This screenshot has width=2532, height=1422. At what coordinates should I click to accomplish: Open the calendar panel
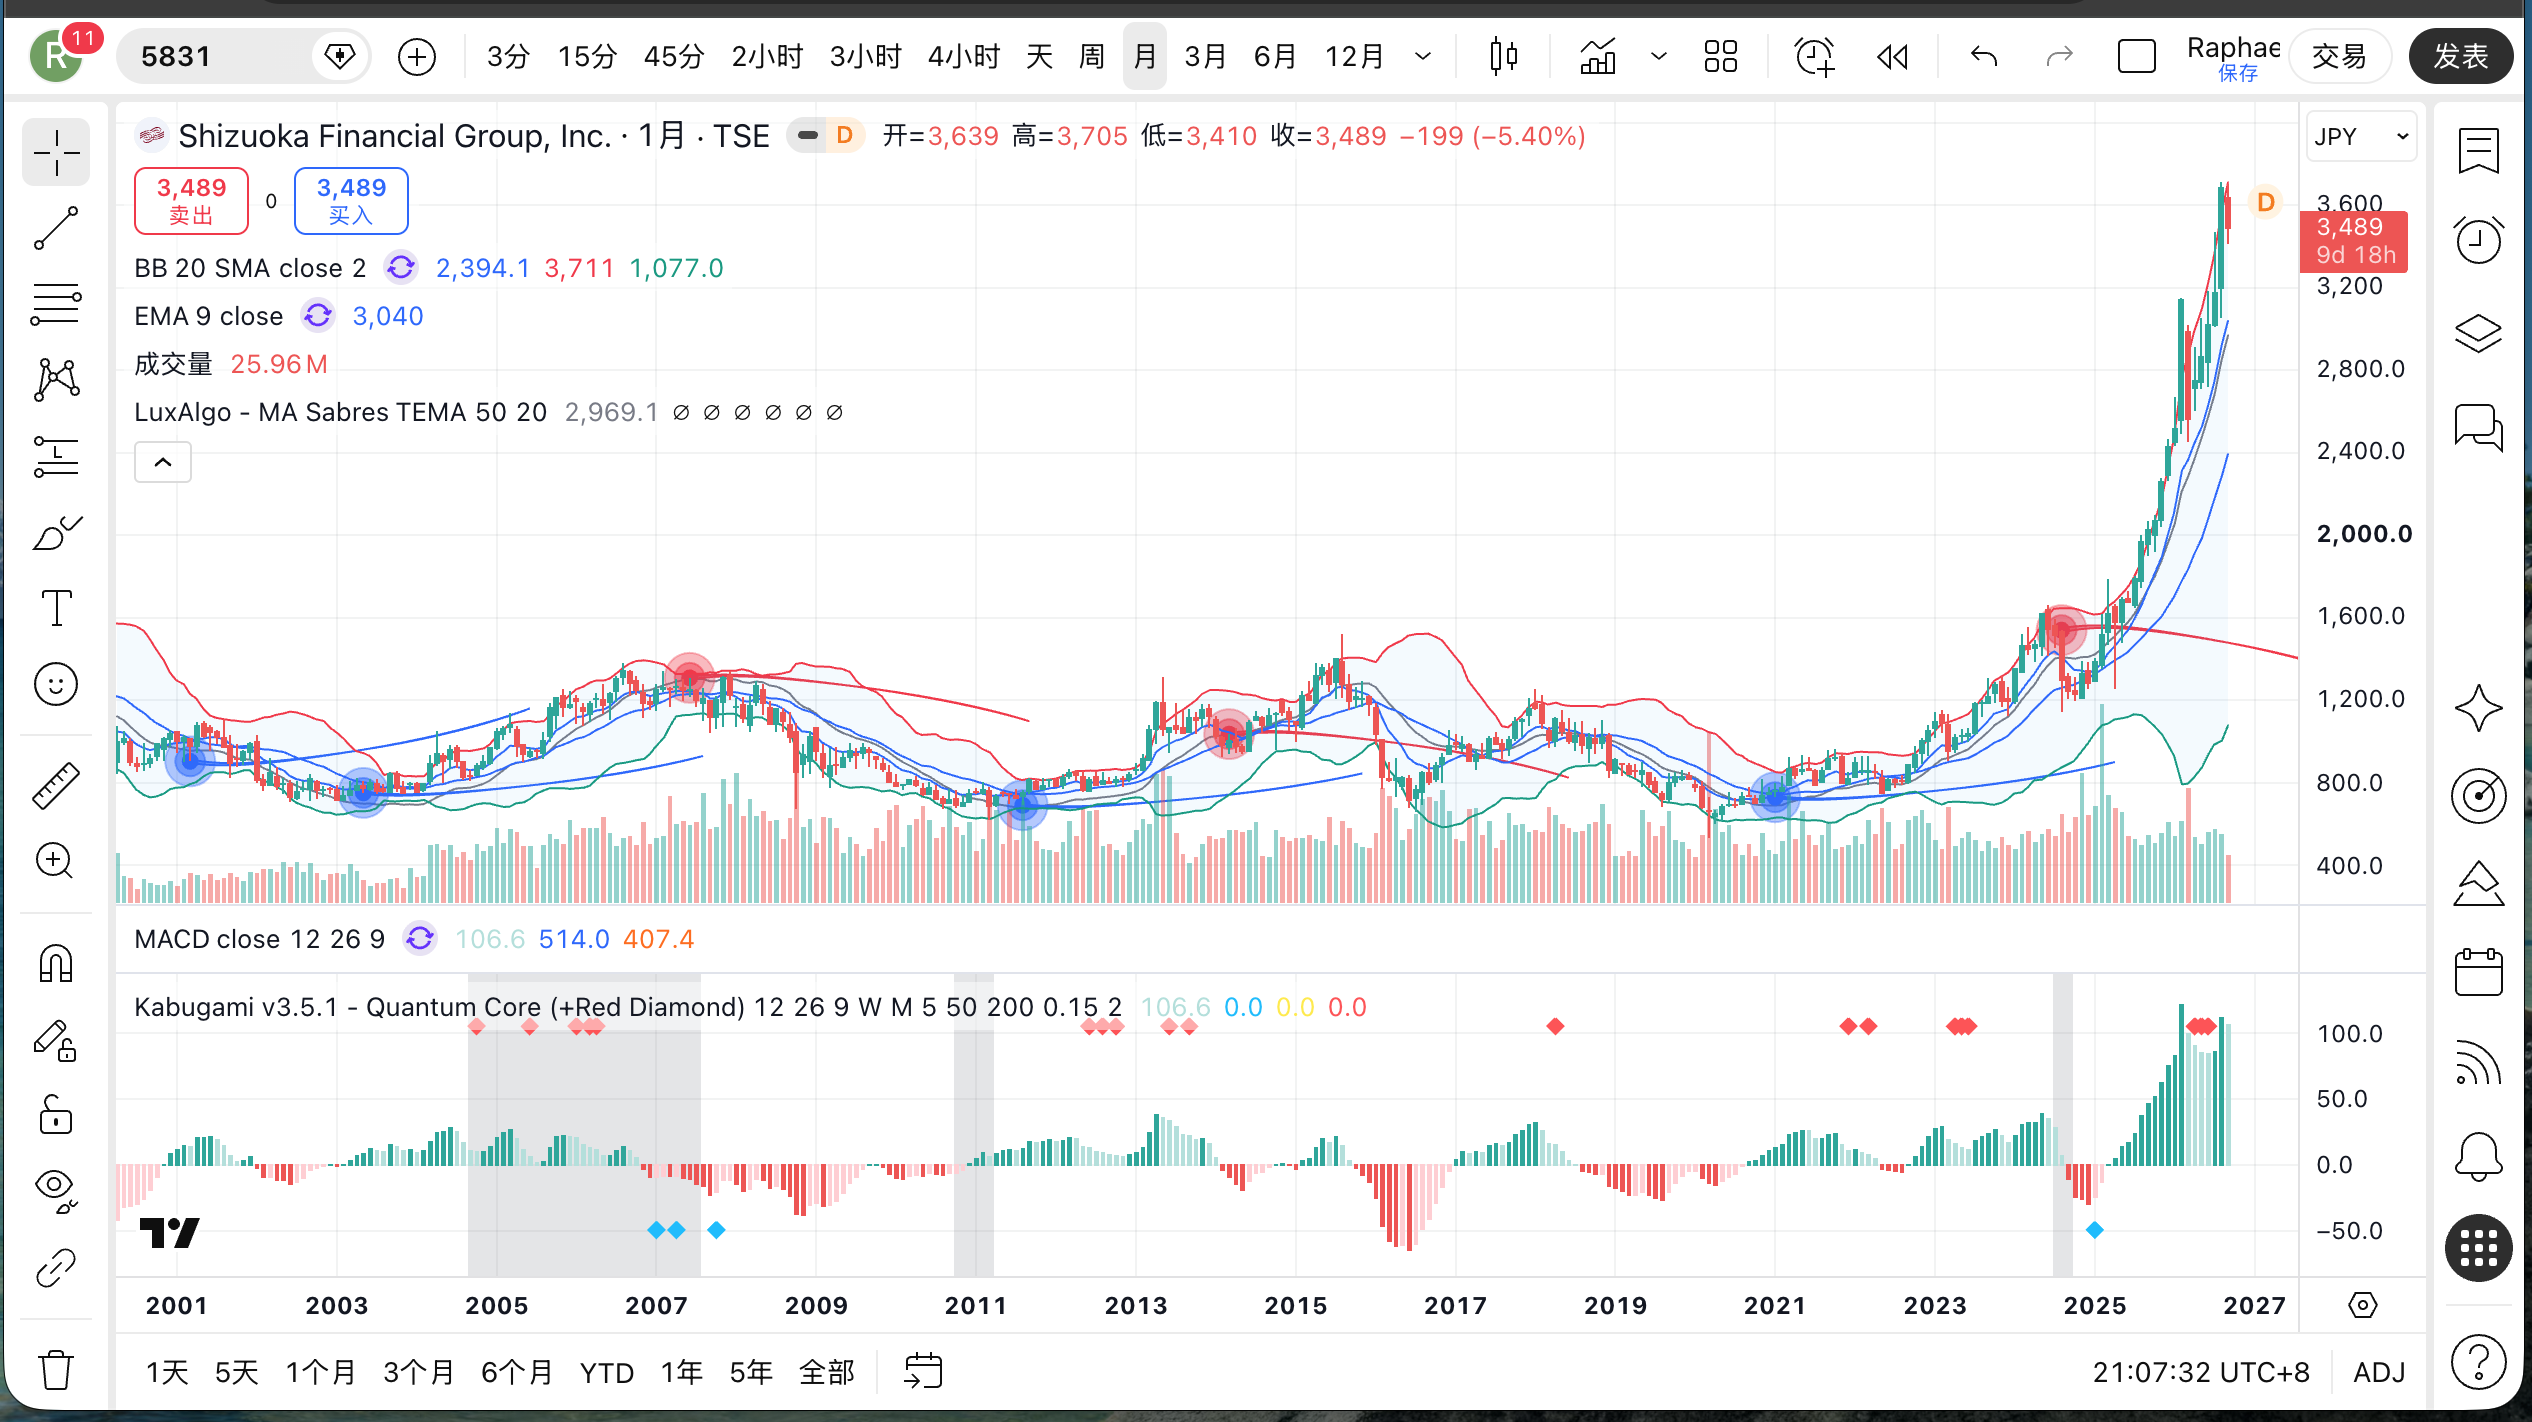point(2478,972)
